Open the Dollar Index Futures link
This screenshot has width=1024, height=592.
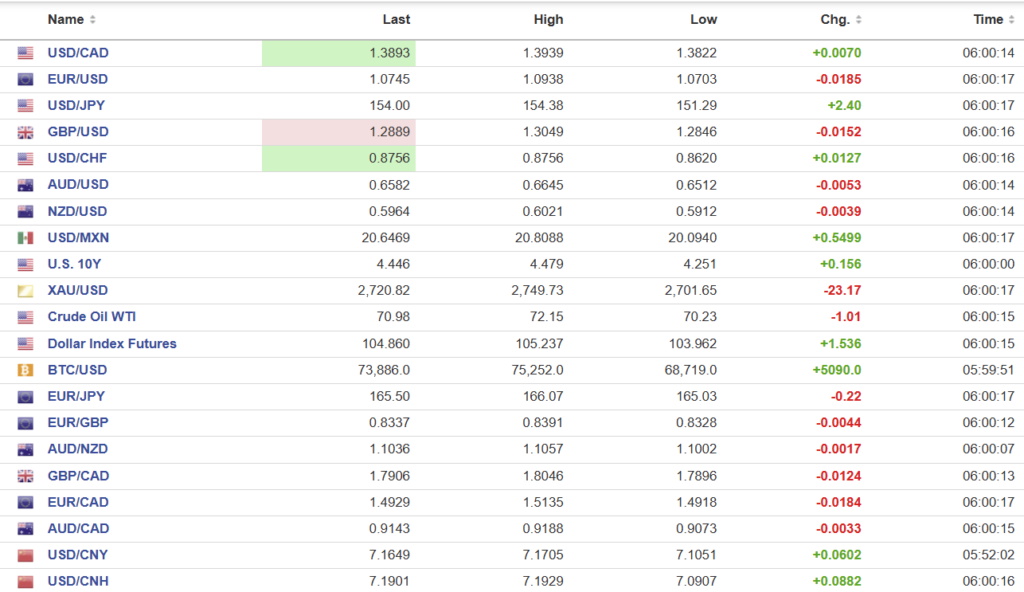click(111, 344)
